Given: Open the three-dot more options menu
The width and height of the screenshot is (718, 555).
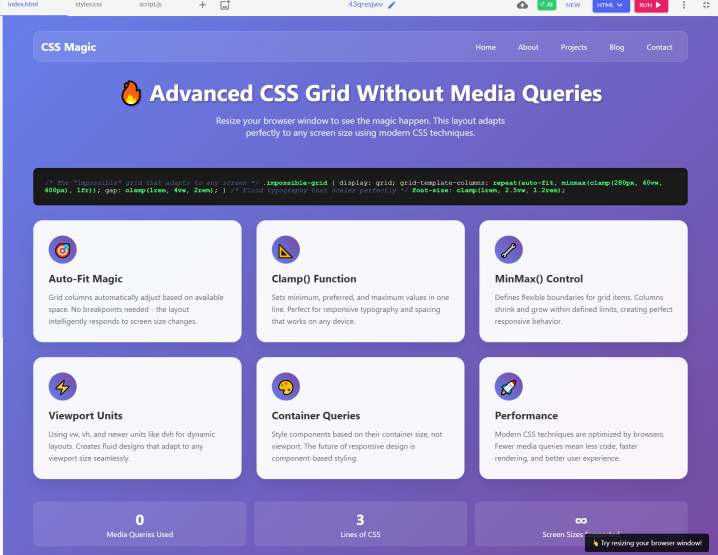Looking at the screenshot, I should (x=683, y=5).
